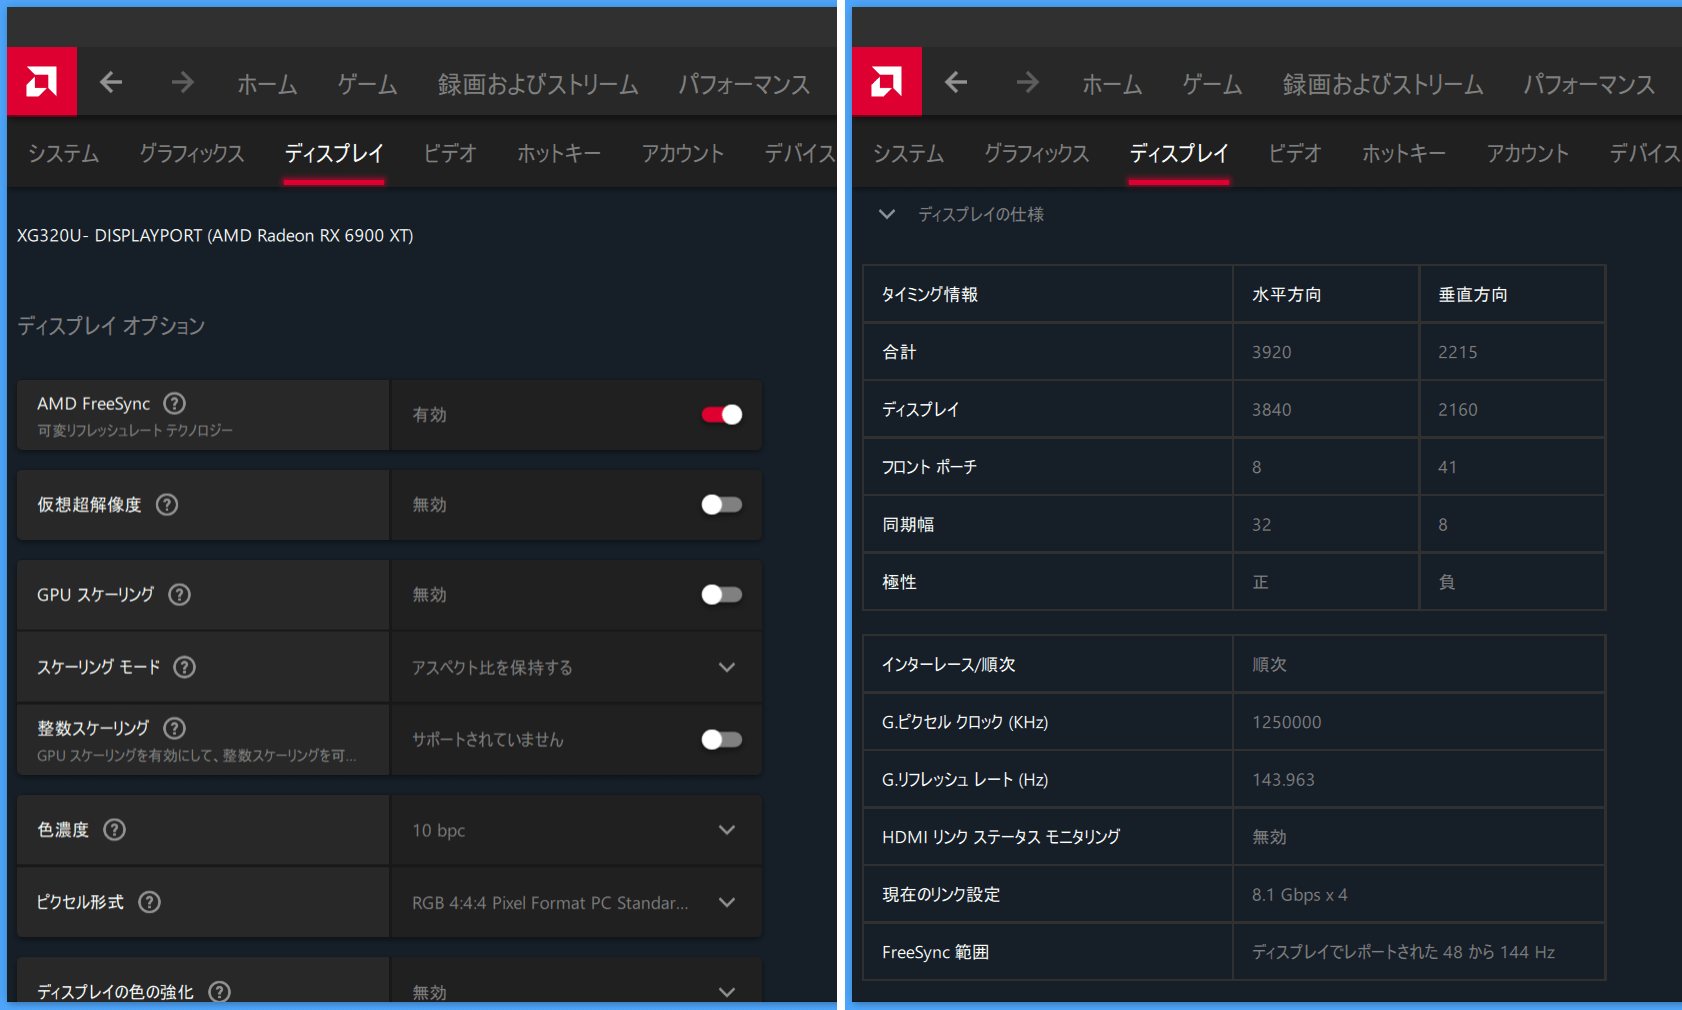Screen dimensions: 1682x1010
Task: Enable the GPU スケーリング toggle
Action: [722, 594]
